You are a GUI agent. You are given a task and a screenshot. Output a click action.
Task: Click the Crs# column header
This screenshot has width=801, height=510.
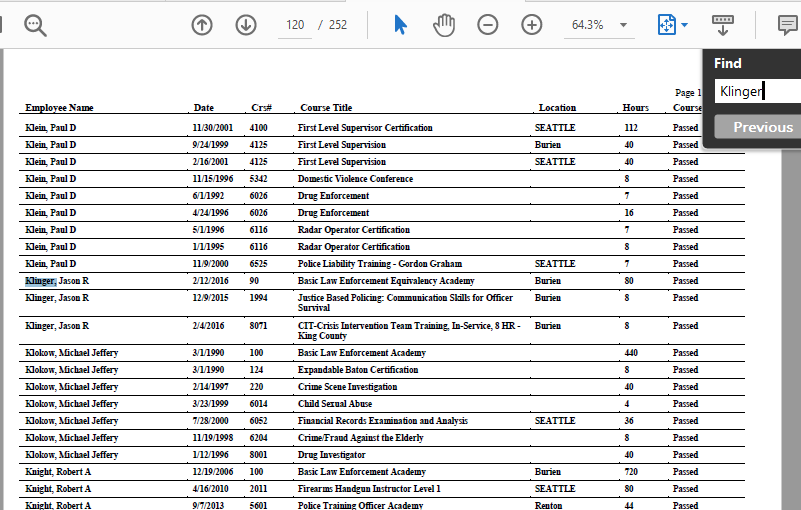point(261,108)
